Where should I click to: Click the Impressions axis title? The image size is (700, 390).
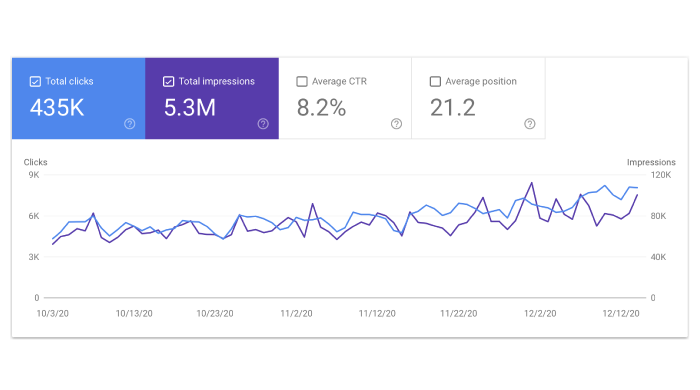coord(651,162)
